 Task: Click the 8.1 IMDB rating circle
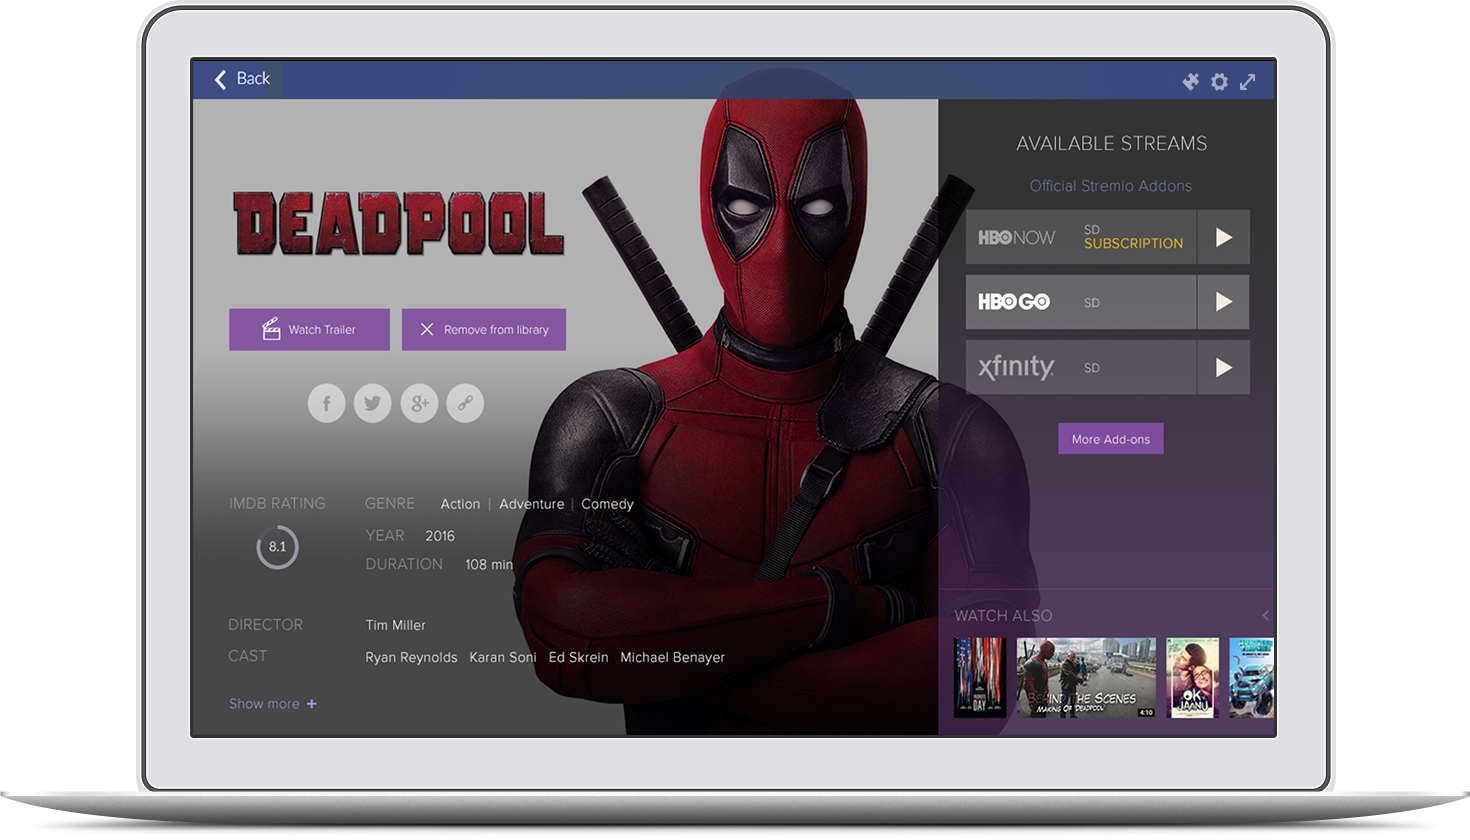click(x=277, y=547)
